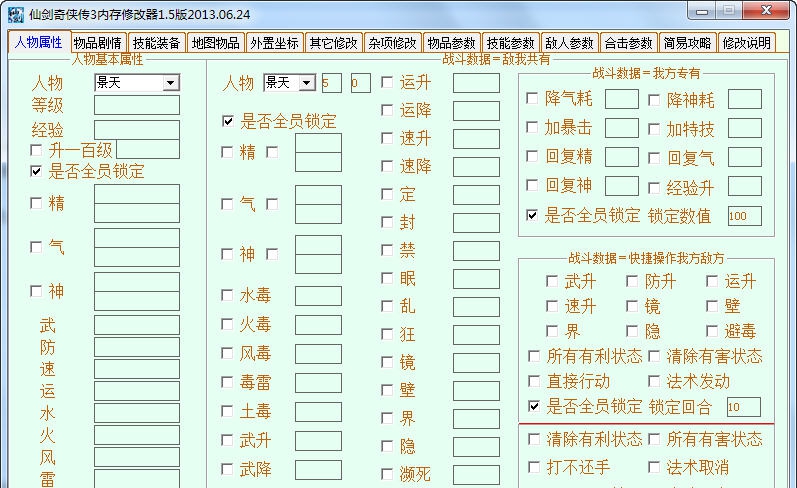Click the 等级 input field
The width and height of the screenshot is (797, 488).
[x=137, y=105]
